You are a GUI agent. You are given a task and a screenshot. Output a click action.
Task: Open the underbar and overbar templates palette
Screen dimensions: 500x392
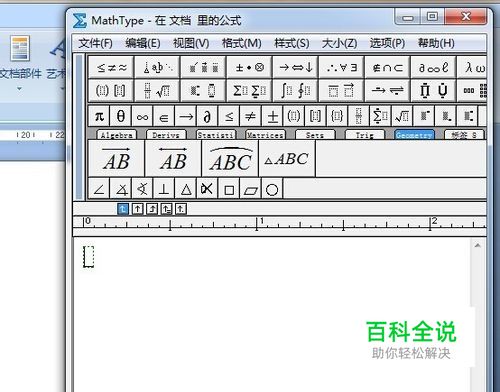pyautogui.click(x=341, y=90)
